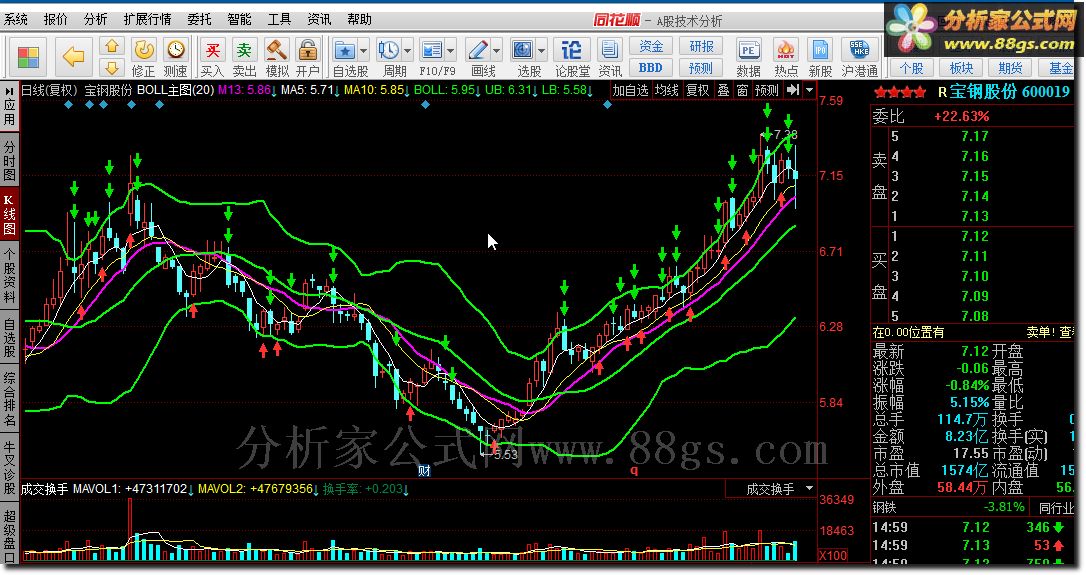
Task: Open 修正 correction tool
Action: point(143,58)
